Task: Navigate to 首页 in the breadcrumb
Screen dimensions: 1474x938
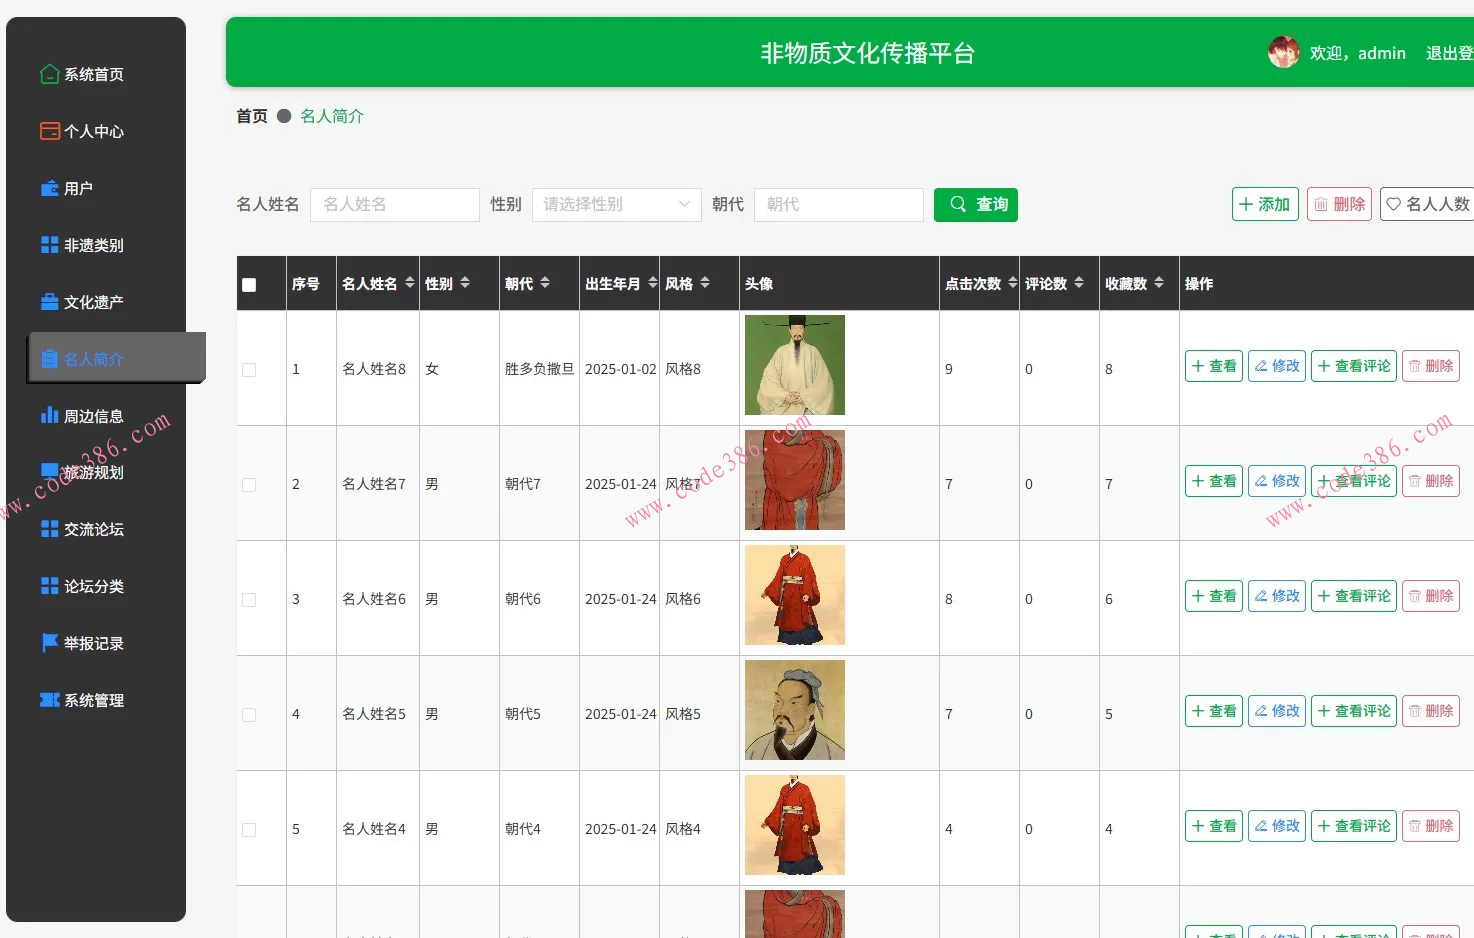Action: pyautogui.click(x=251, y=116)
